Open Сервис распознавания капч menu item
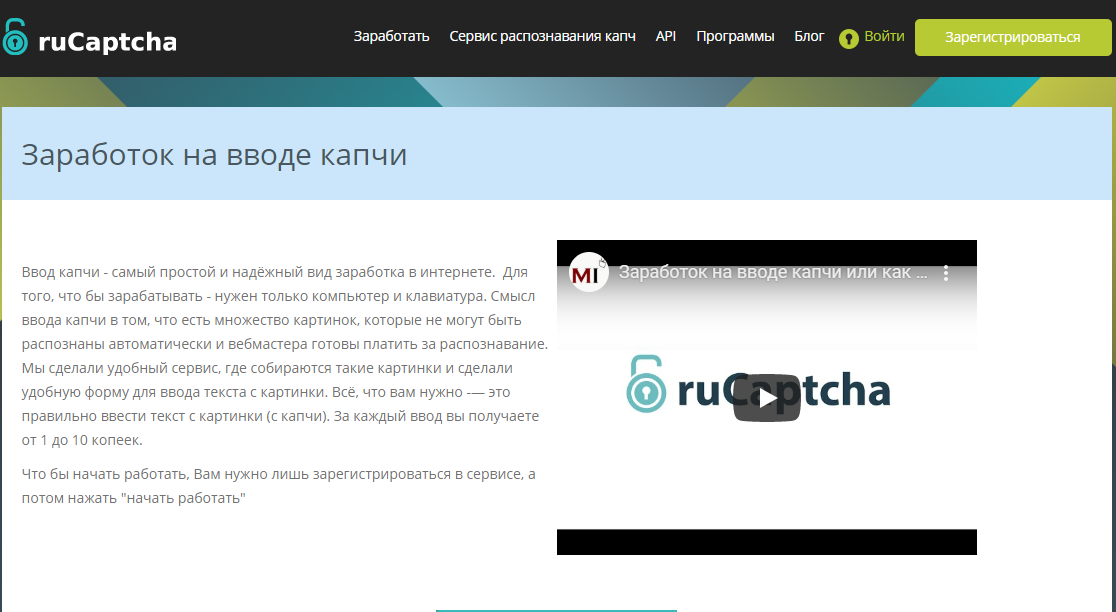1116x612 pixels. point(542,36)
